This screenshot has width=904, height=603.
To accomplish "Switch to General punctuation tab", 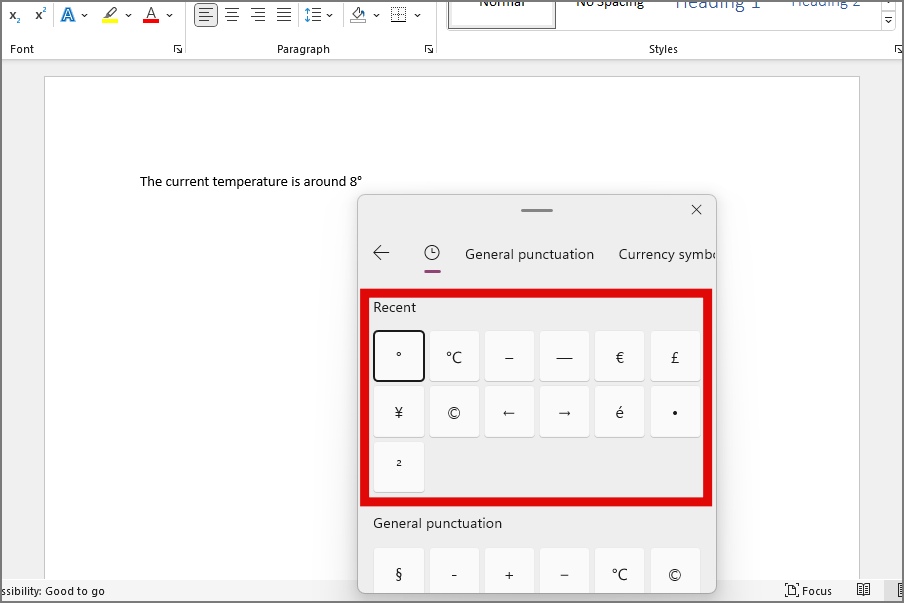I will [x=529, y=254].
